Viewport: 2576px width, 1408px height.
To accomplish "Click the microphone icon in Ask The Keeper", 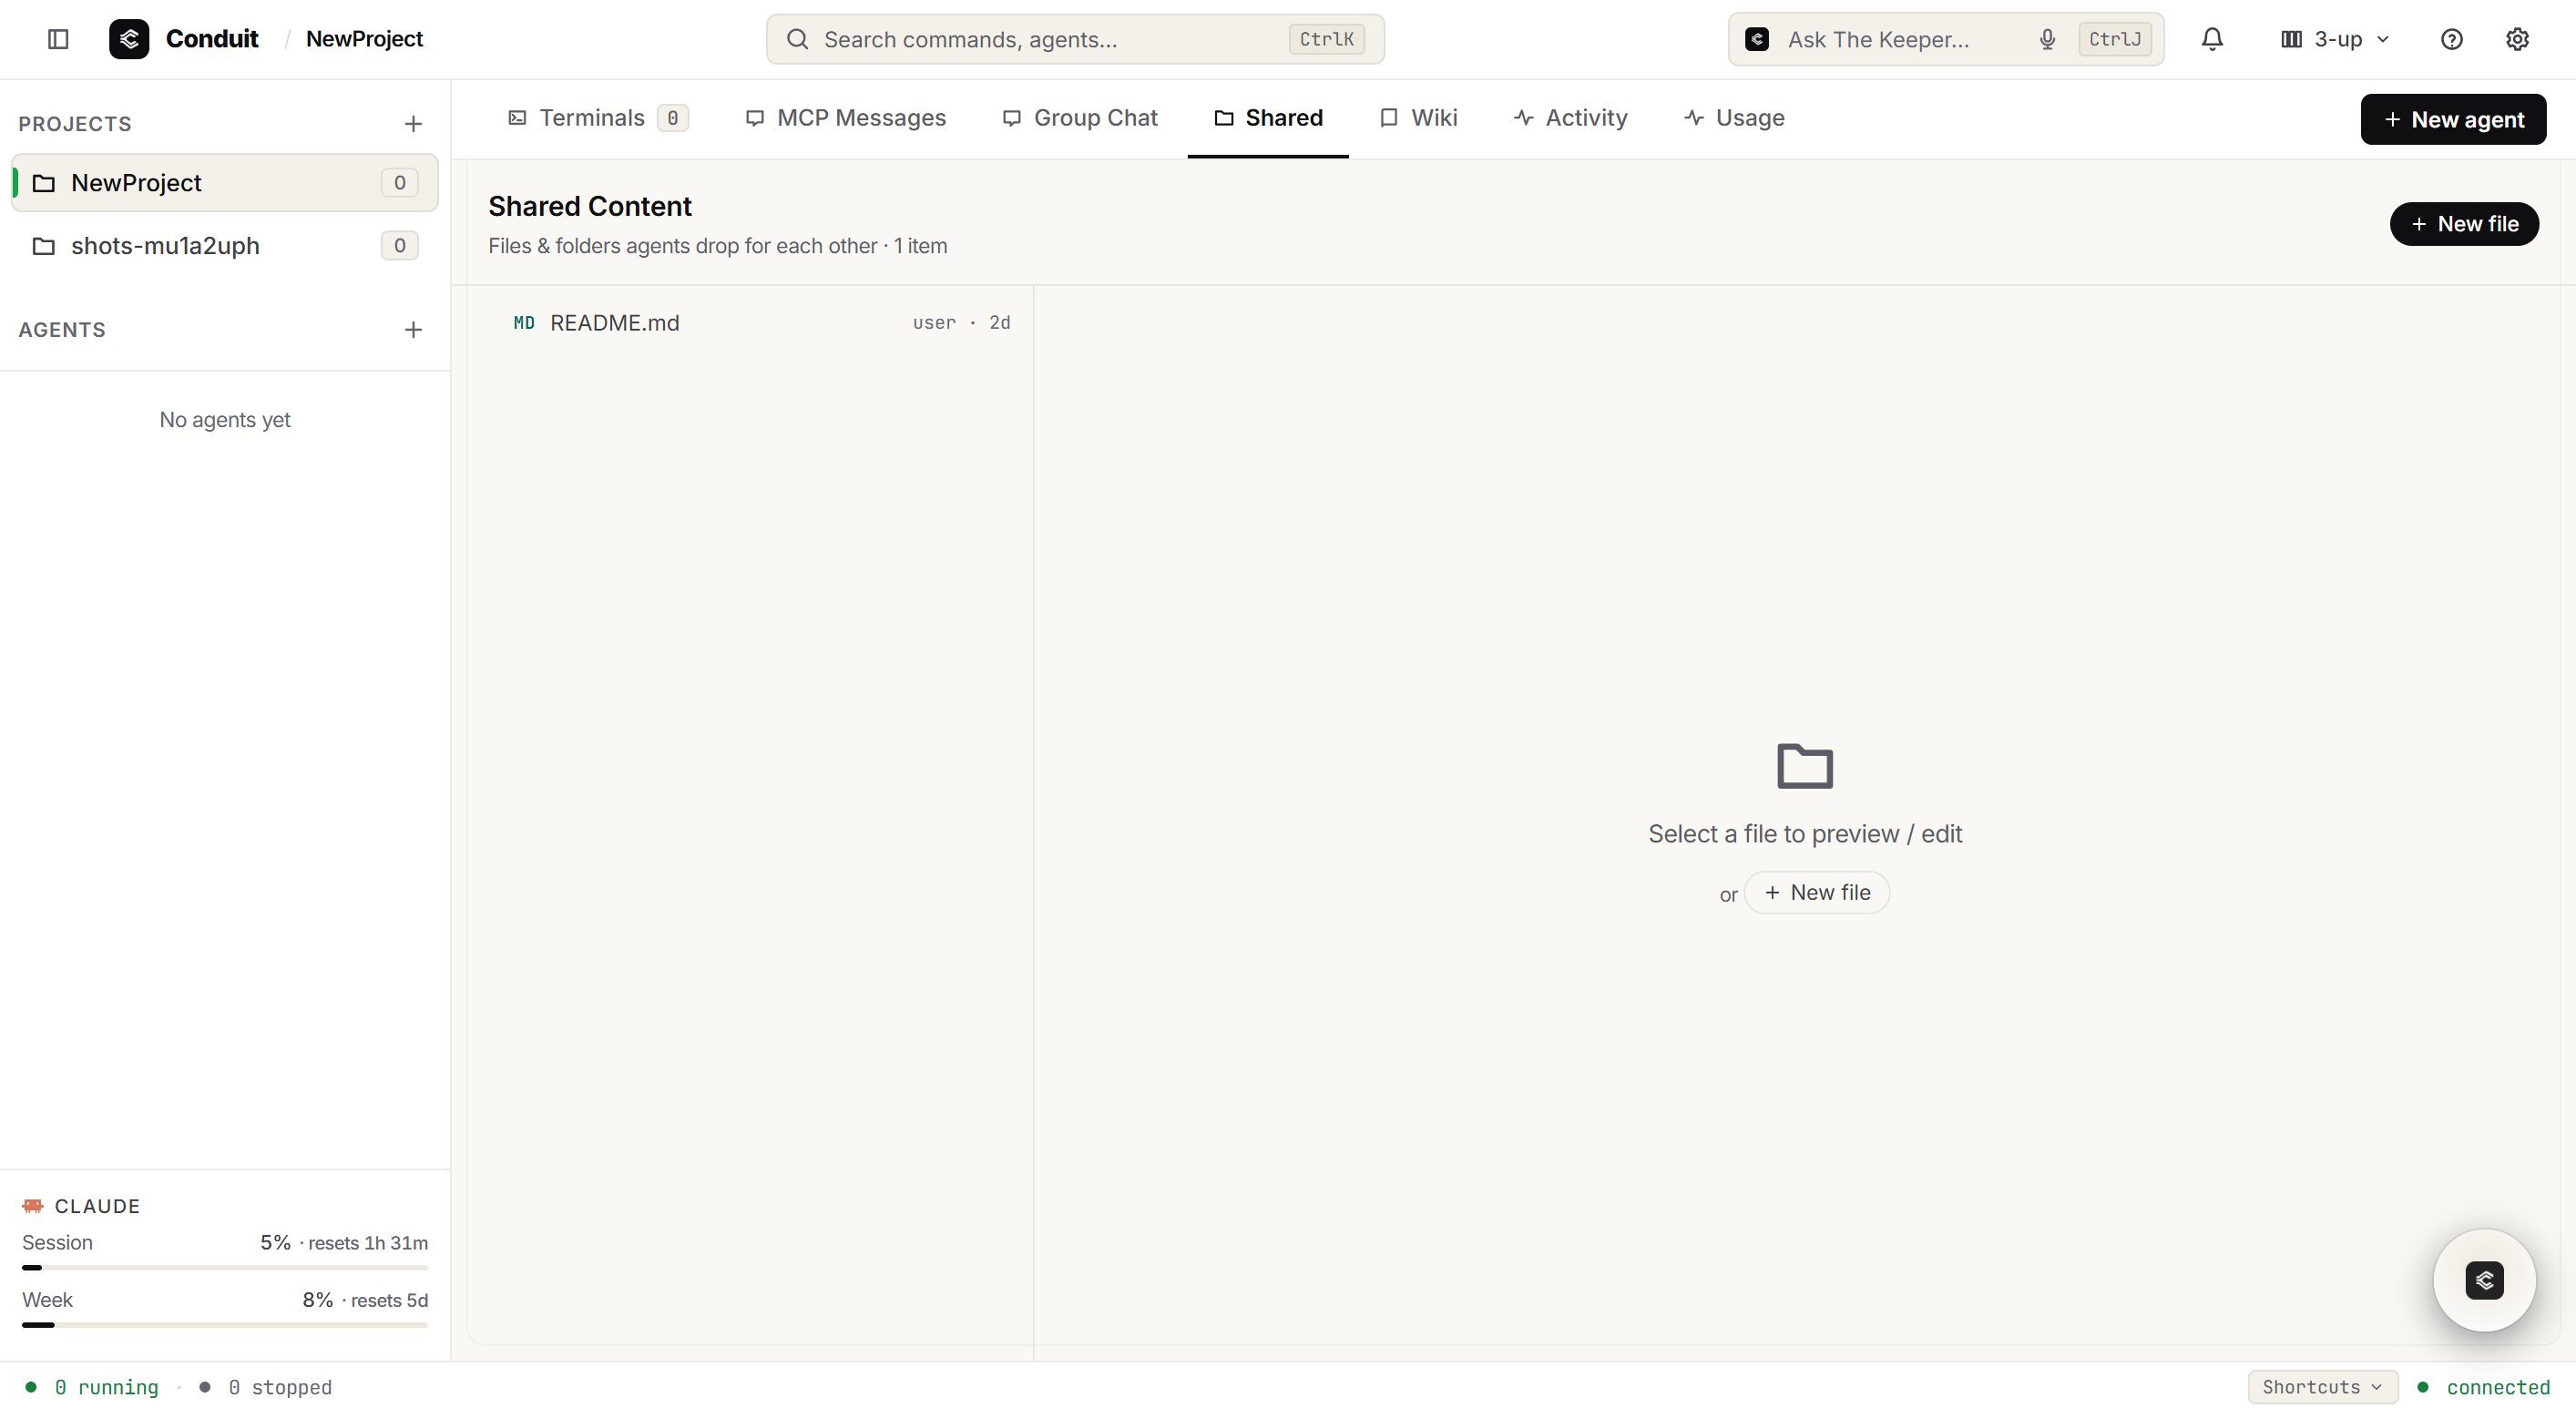I will 2047,39.
